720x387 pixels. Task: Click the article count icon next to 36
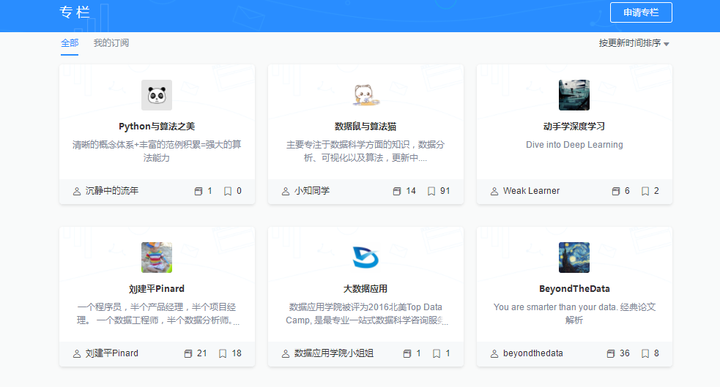[x=610, y=353]
